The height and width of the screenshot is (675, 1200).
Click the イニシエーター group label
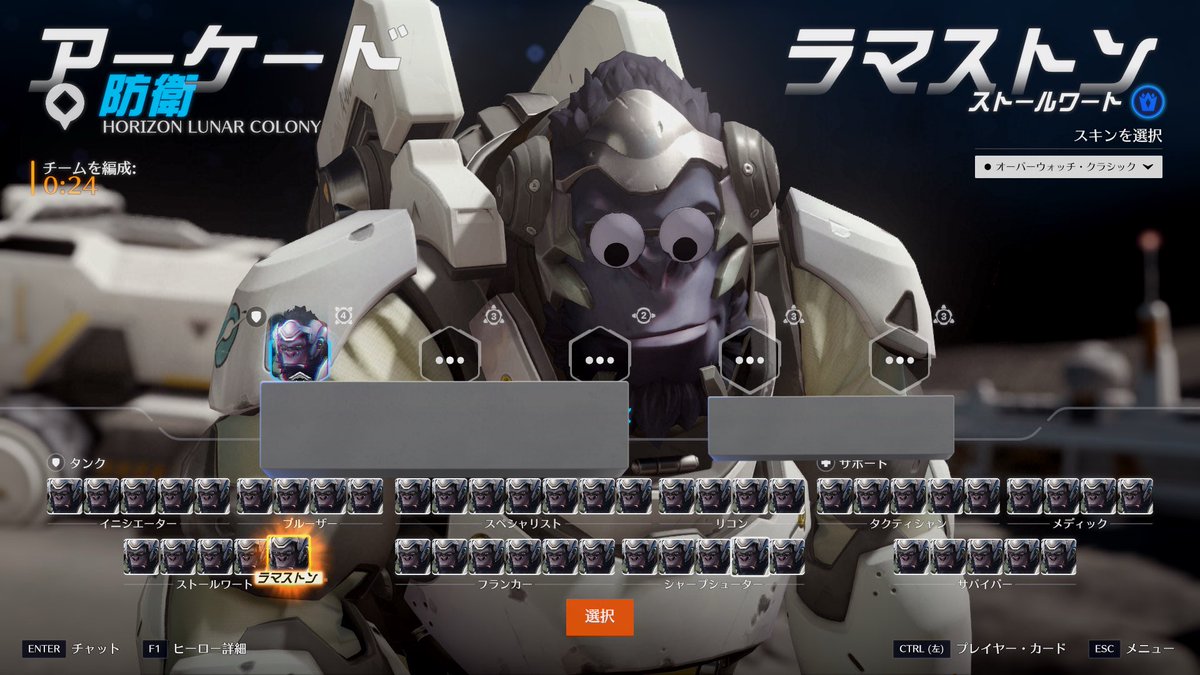[x=139, y=523]
